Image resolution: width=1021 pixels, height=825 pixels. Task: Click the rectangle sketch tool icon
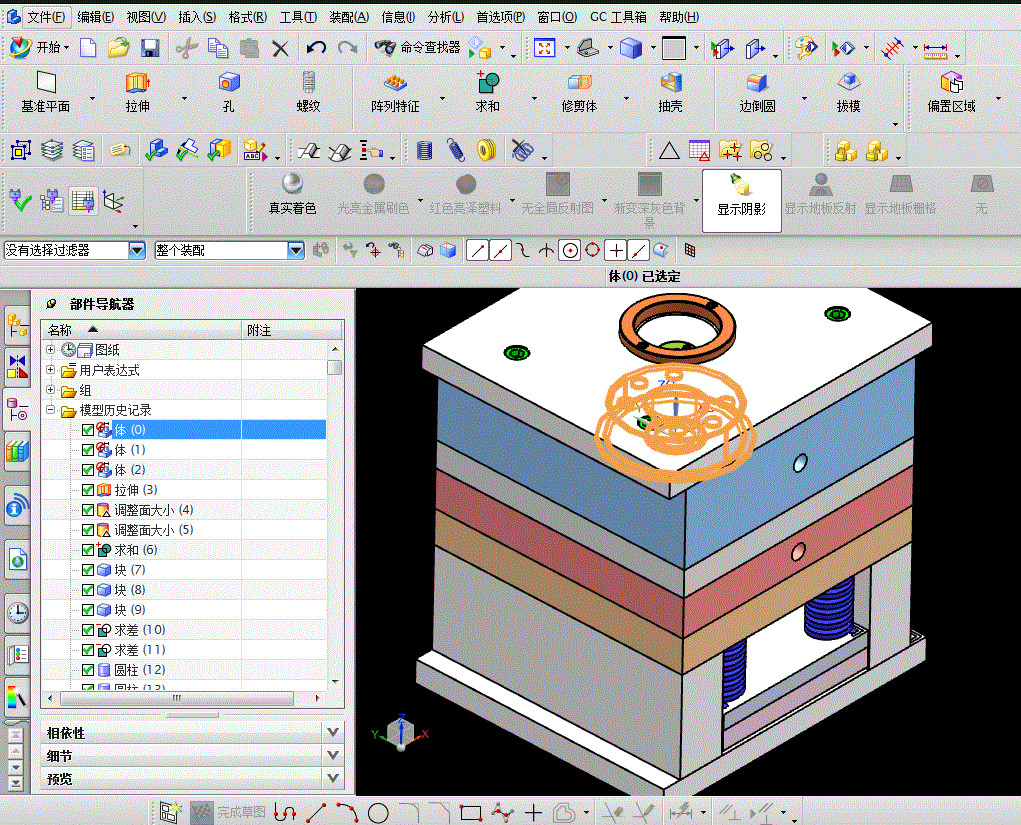471,813
